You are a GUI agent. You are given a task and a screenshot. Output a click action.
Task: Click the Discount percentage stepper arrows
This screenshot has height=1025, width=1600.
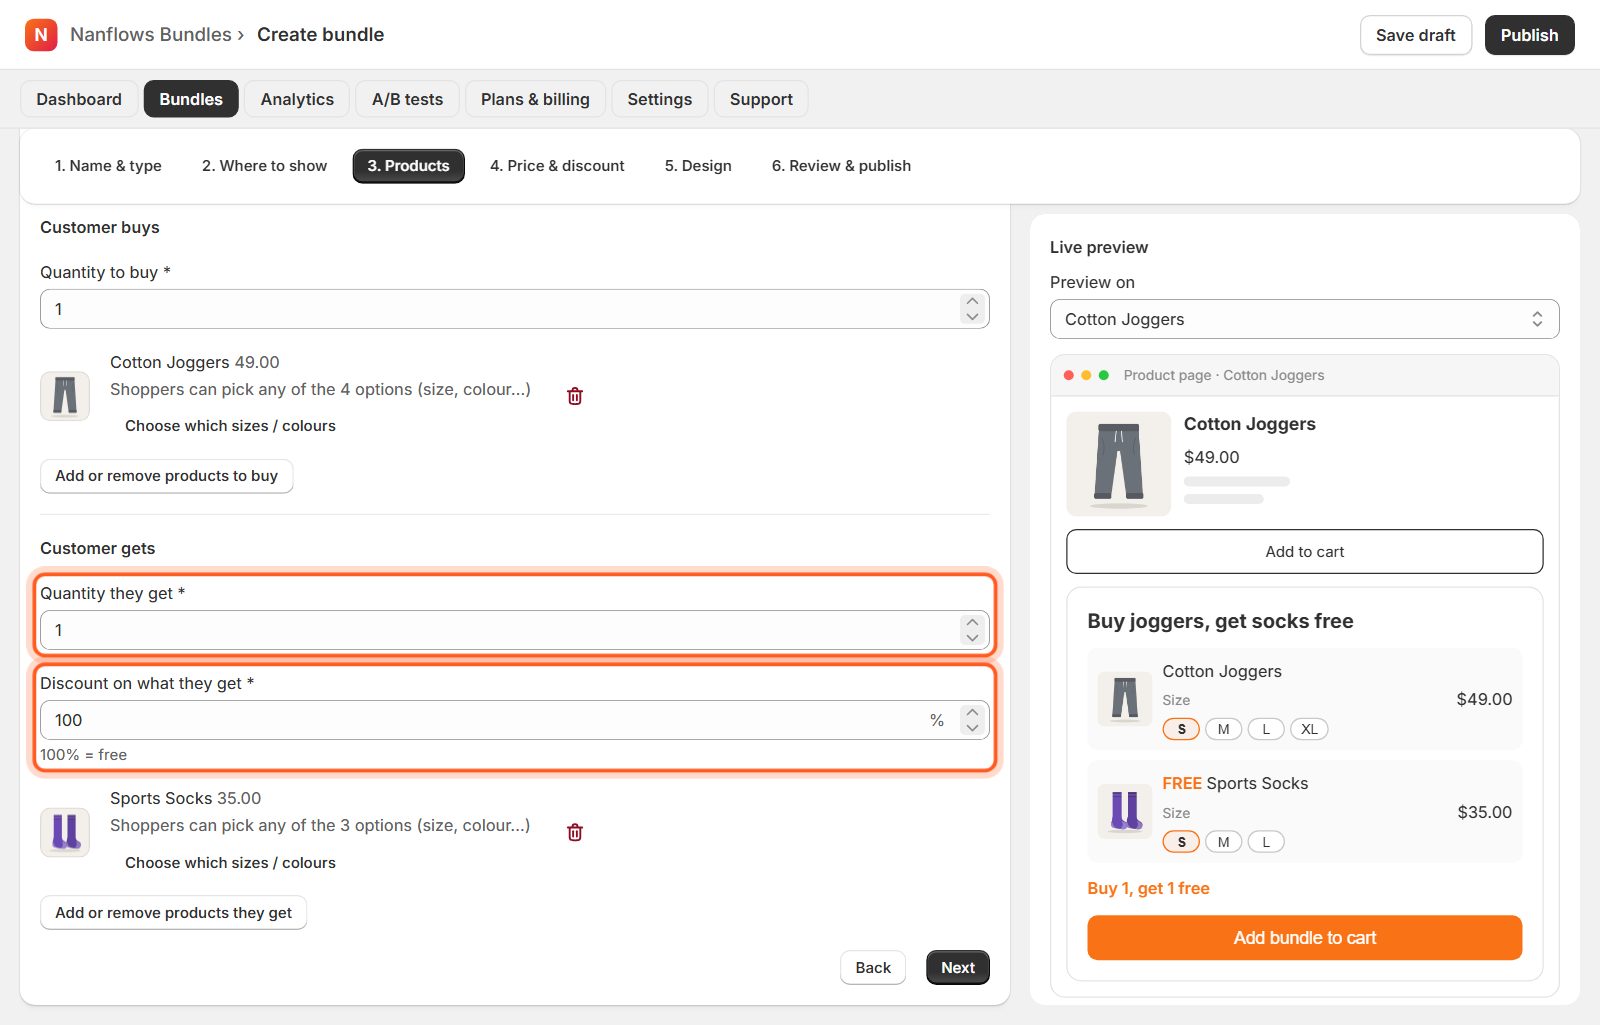point(972,720)
